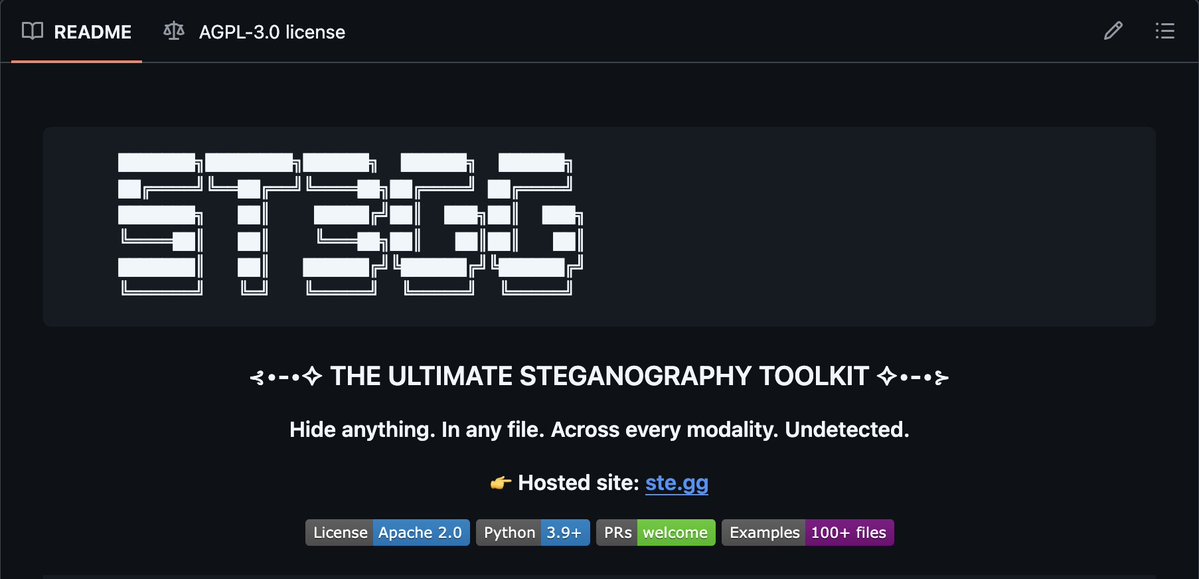
Task: Switch to the README tab
Action: [76, 31]
